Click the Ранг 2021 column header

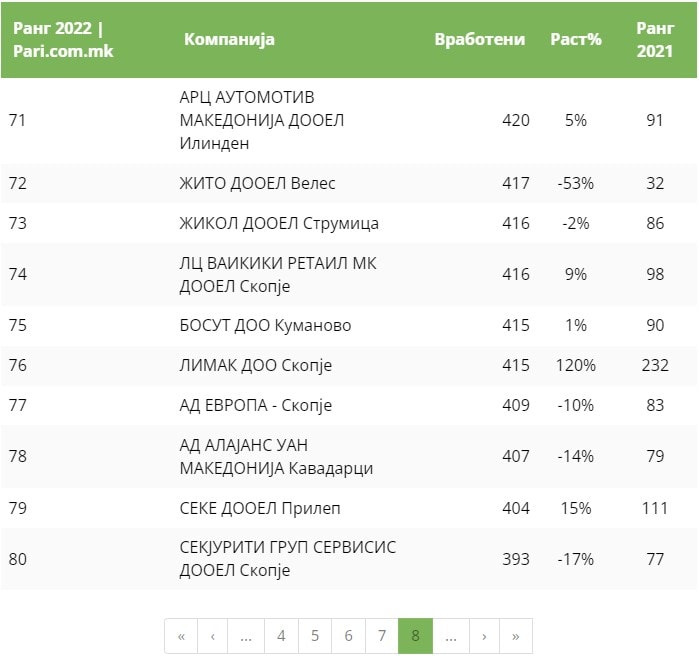click(x=655, y=40)
